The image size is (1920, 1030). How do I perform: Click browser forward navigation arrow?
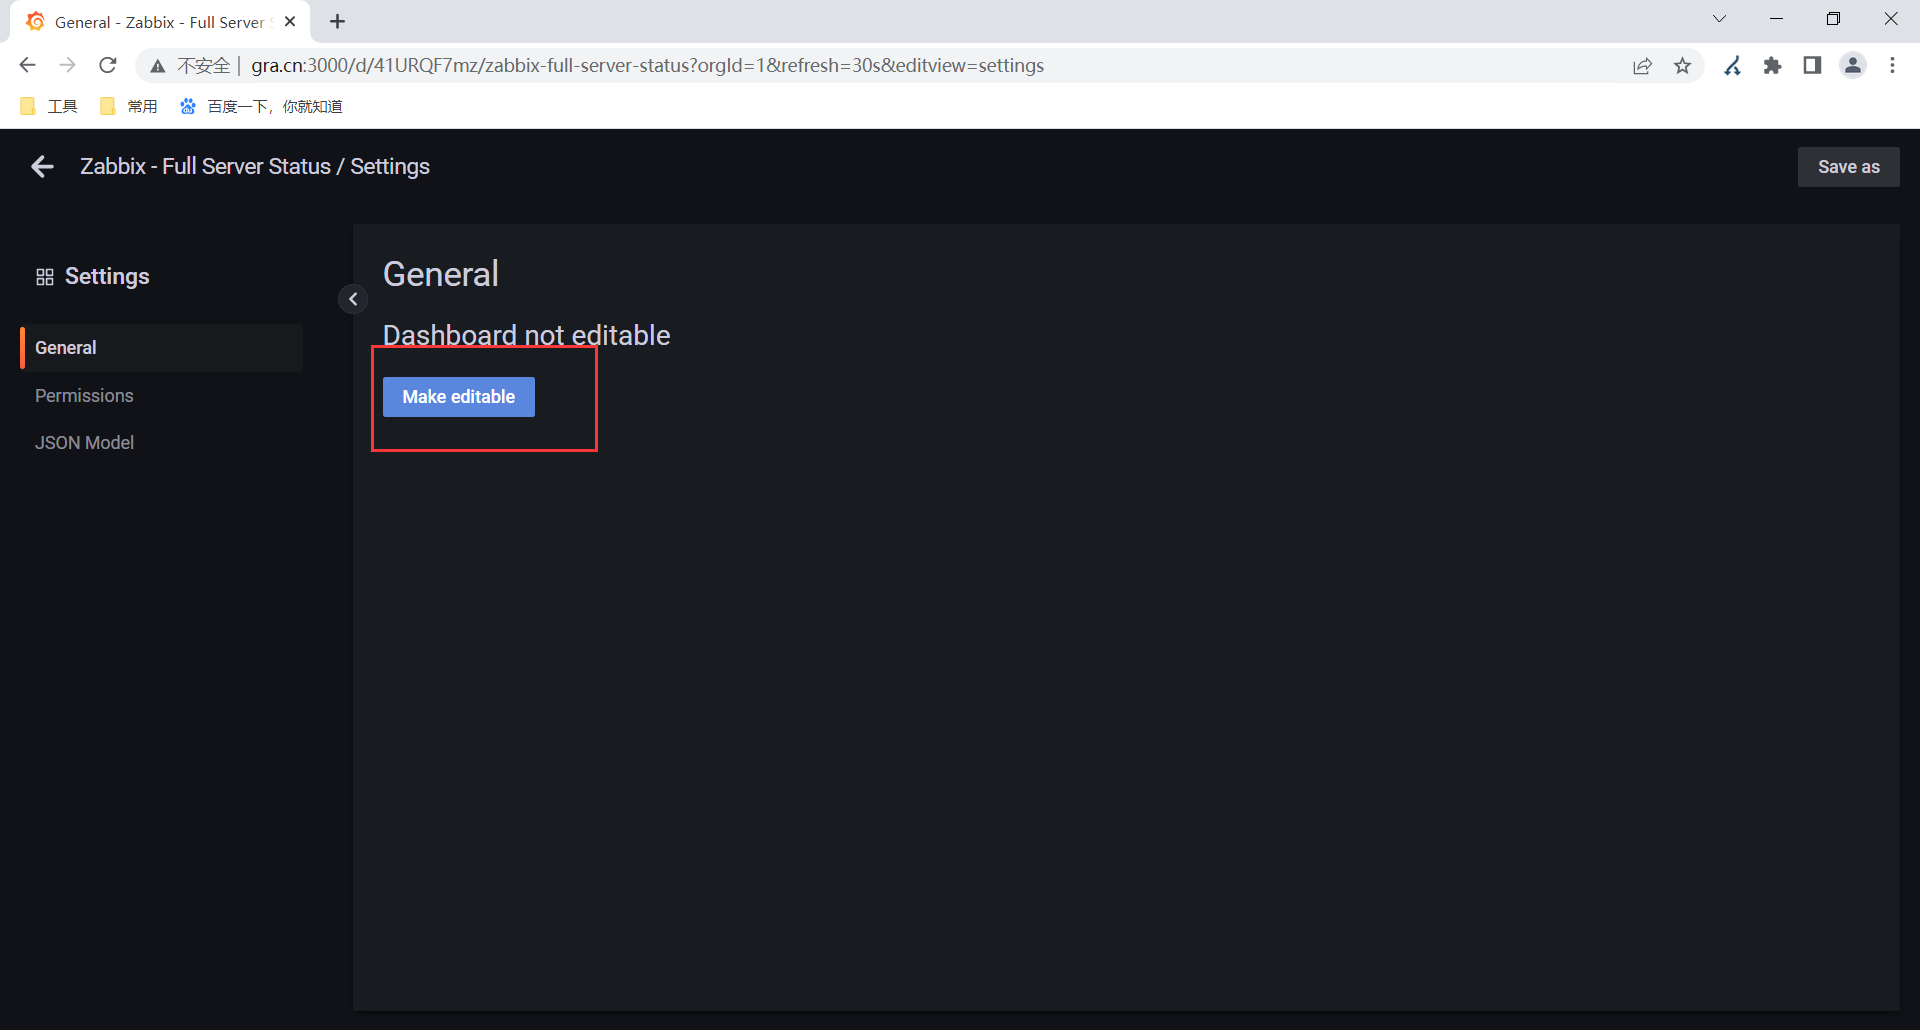coord(67,65)
